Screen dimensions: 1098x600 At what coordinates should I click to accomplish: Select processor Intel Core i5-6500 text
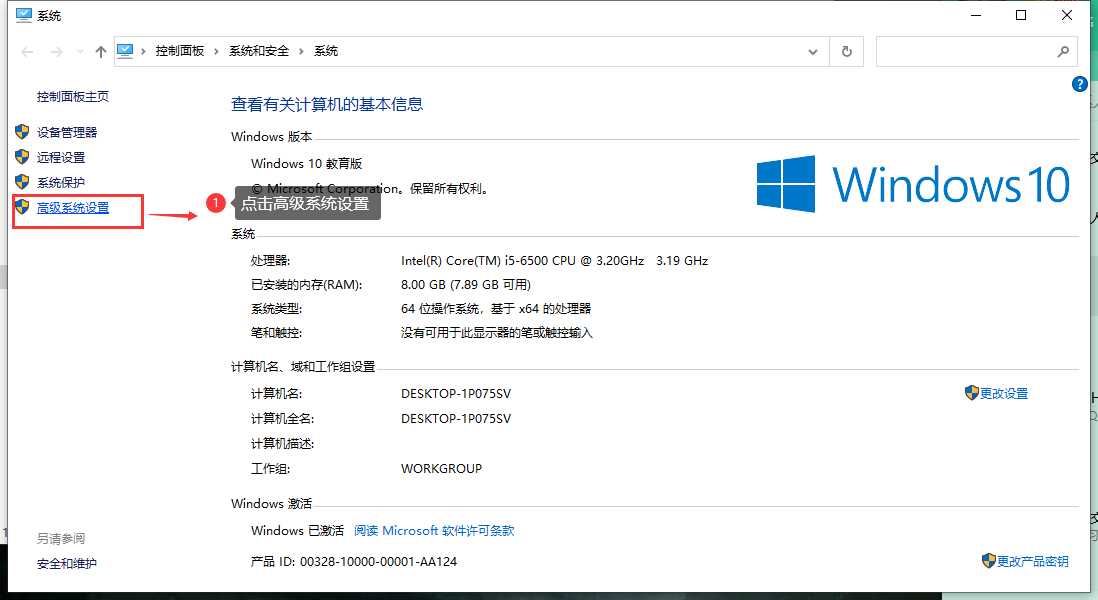click(x=555, y=260)
